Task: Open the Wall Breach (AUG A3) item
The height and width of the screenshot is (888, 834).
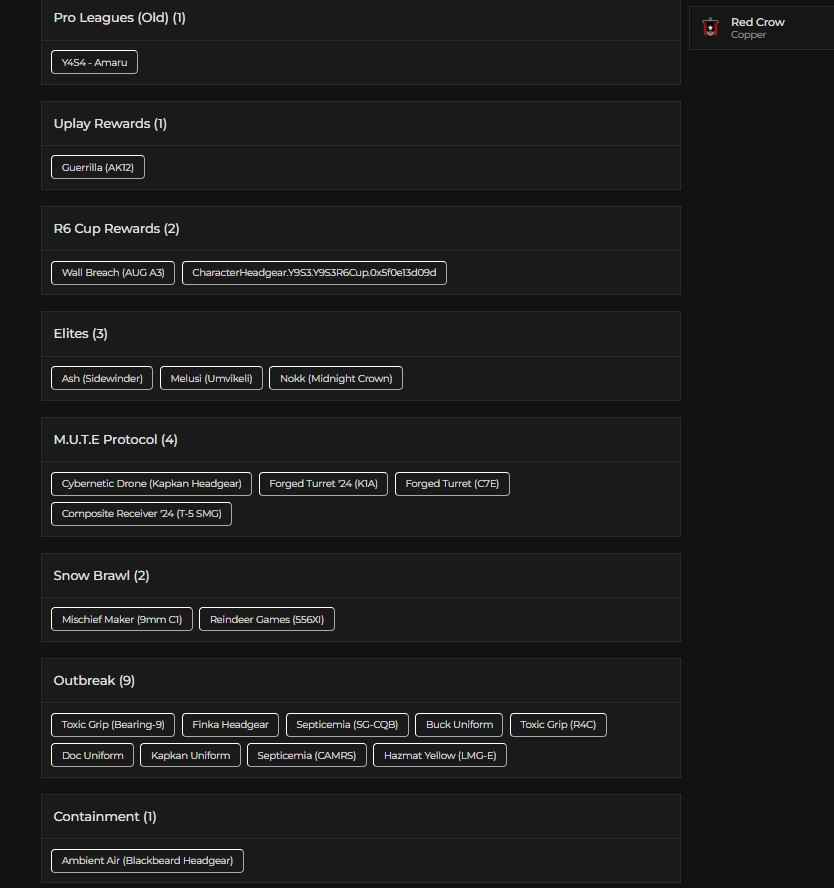Action: coord(113,272)
